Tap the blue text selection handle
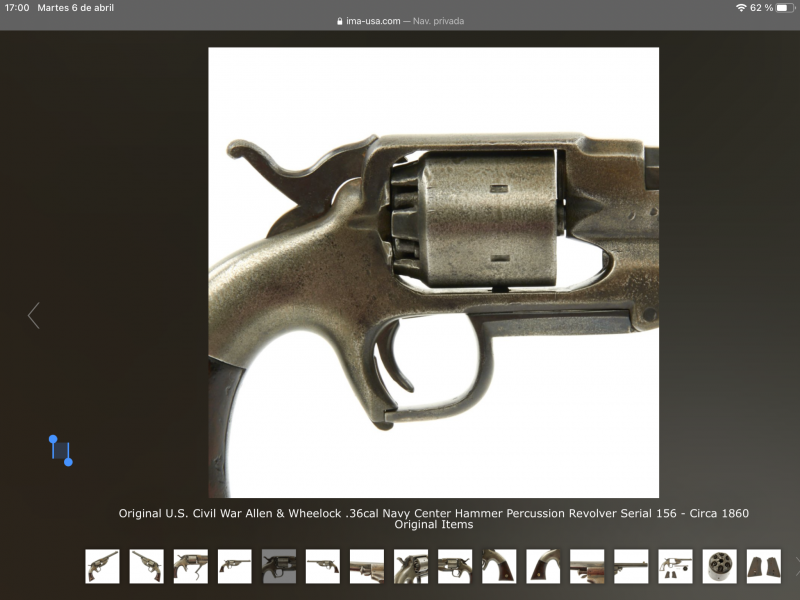The height and width of the screenshot is (600, 800). pyautogui.click(x=60, y=450)
